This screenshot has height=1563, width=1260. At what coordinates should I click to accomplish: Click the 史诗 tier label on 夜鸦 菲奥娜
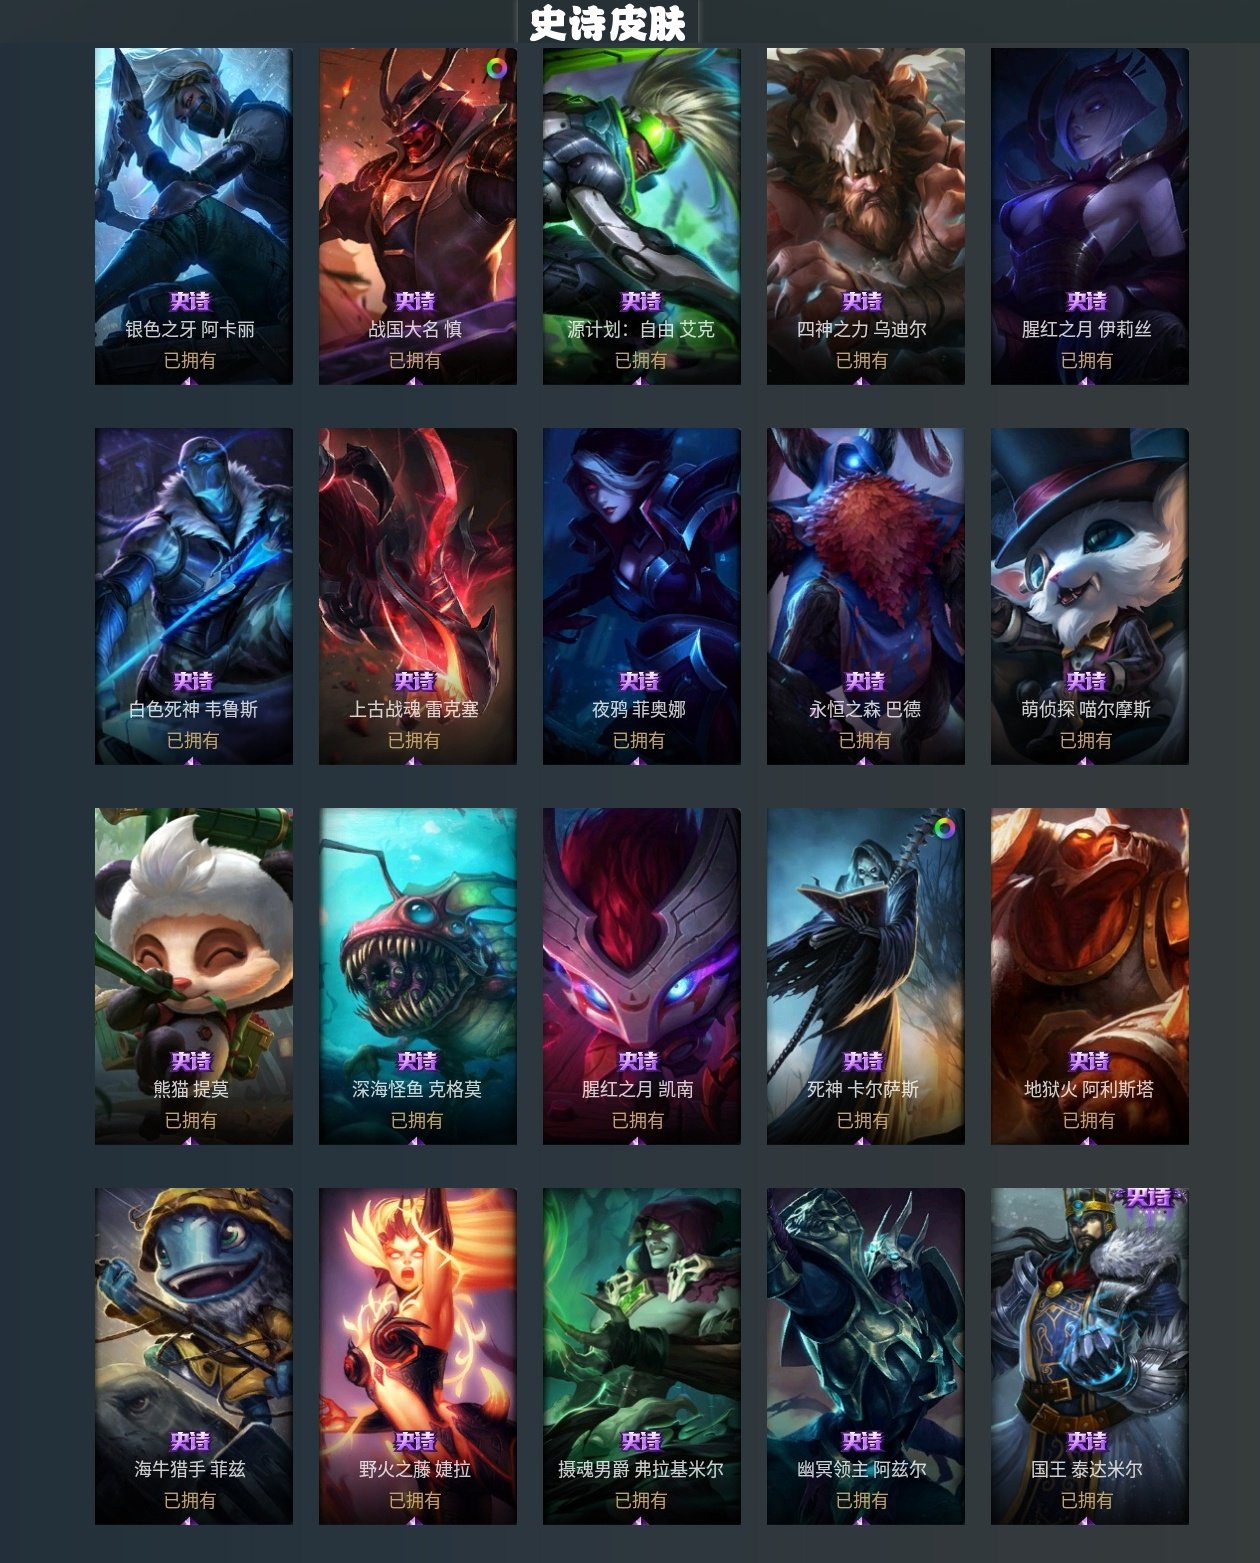(639, 681)
